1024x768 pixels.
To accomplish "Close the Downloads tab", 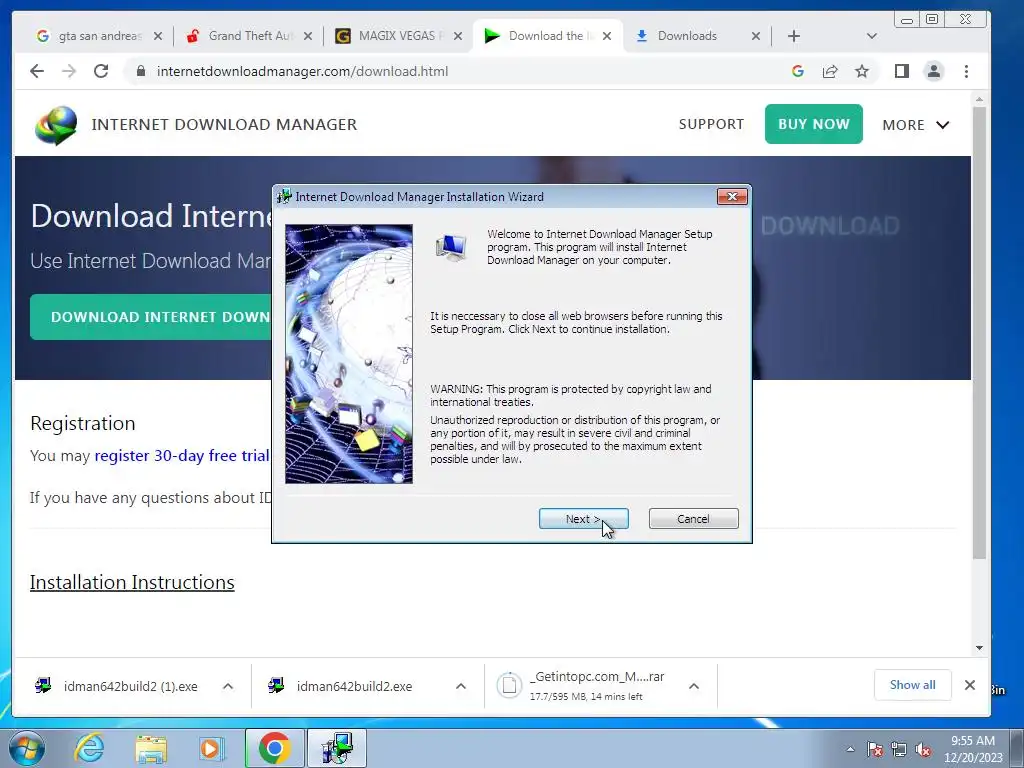I will (756, 36).
